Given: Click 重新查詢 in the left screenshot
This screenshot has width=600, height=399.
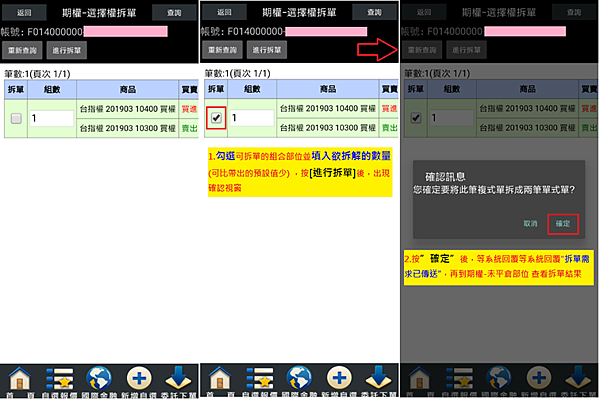Looking at the screenshot, I should 22,50.
